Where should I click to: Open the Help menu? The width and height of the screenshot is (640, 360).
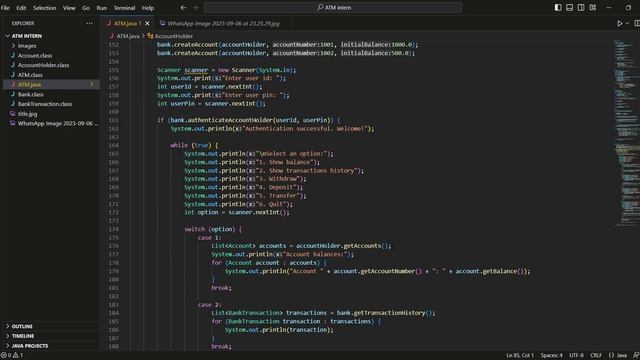148,8
